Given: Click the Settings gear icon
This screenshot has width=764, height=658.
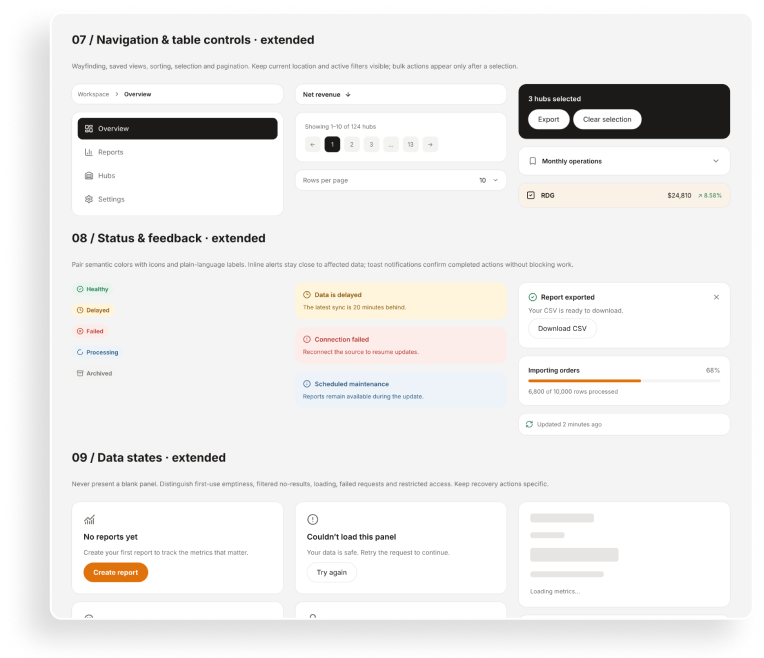Looking at the screenshot, I should coord(89,199).
